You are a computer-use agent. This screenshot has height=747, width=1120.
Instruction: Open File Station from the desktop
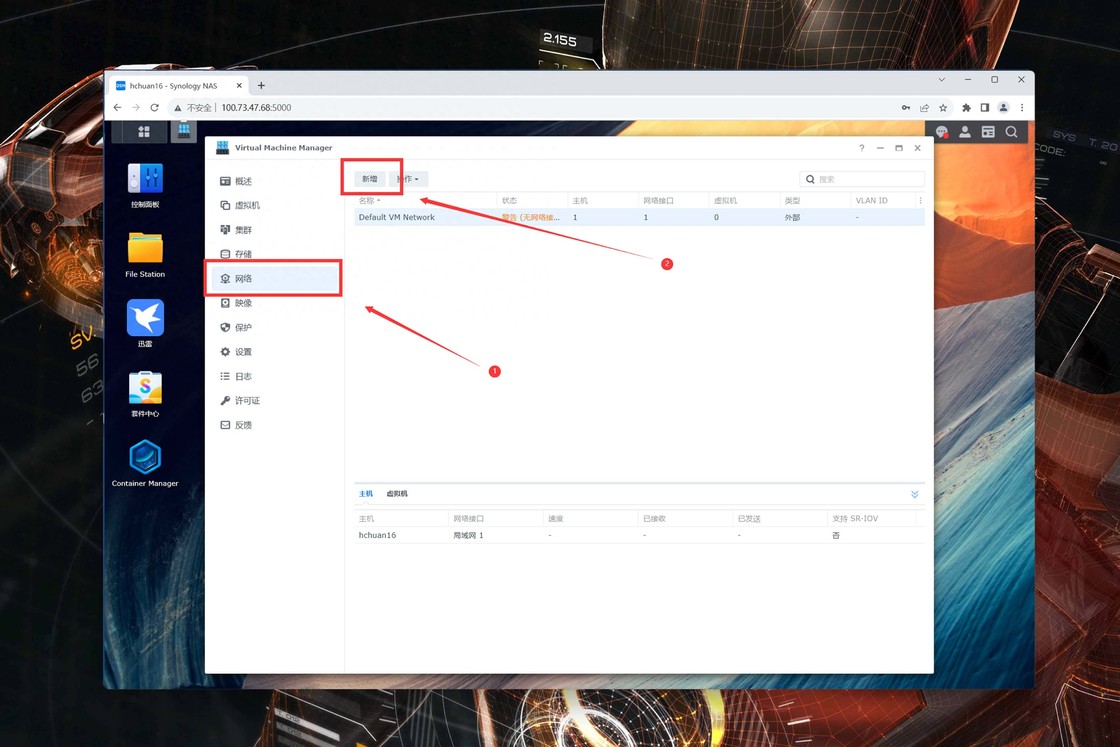145,249
